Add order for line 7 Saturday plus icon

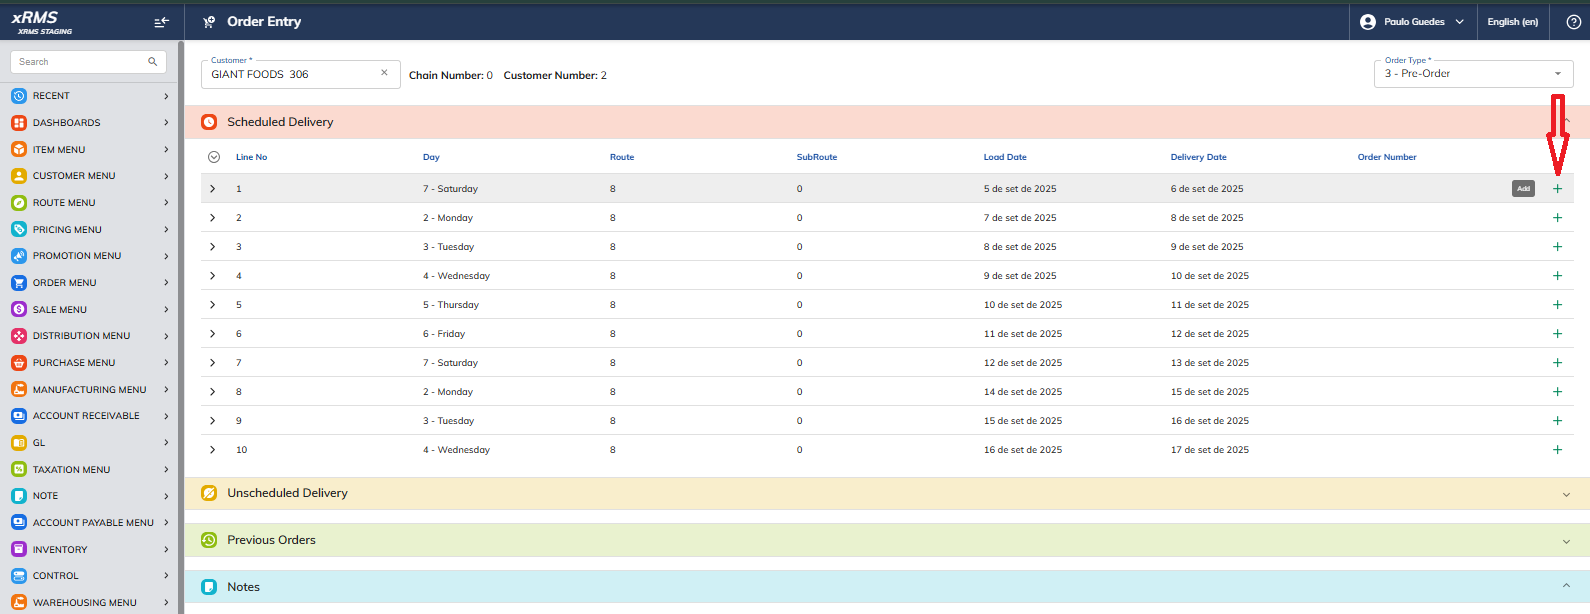point(1557,363)
